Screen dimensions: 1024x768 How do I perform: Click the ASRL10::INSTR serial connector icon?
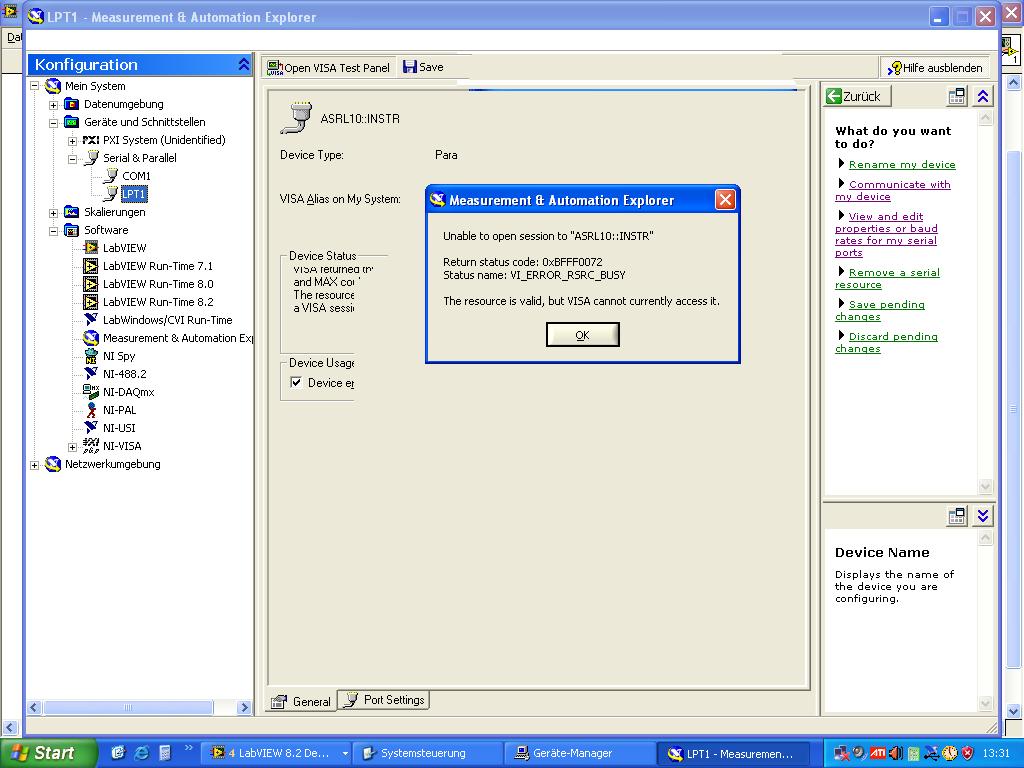coord(296,118)
